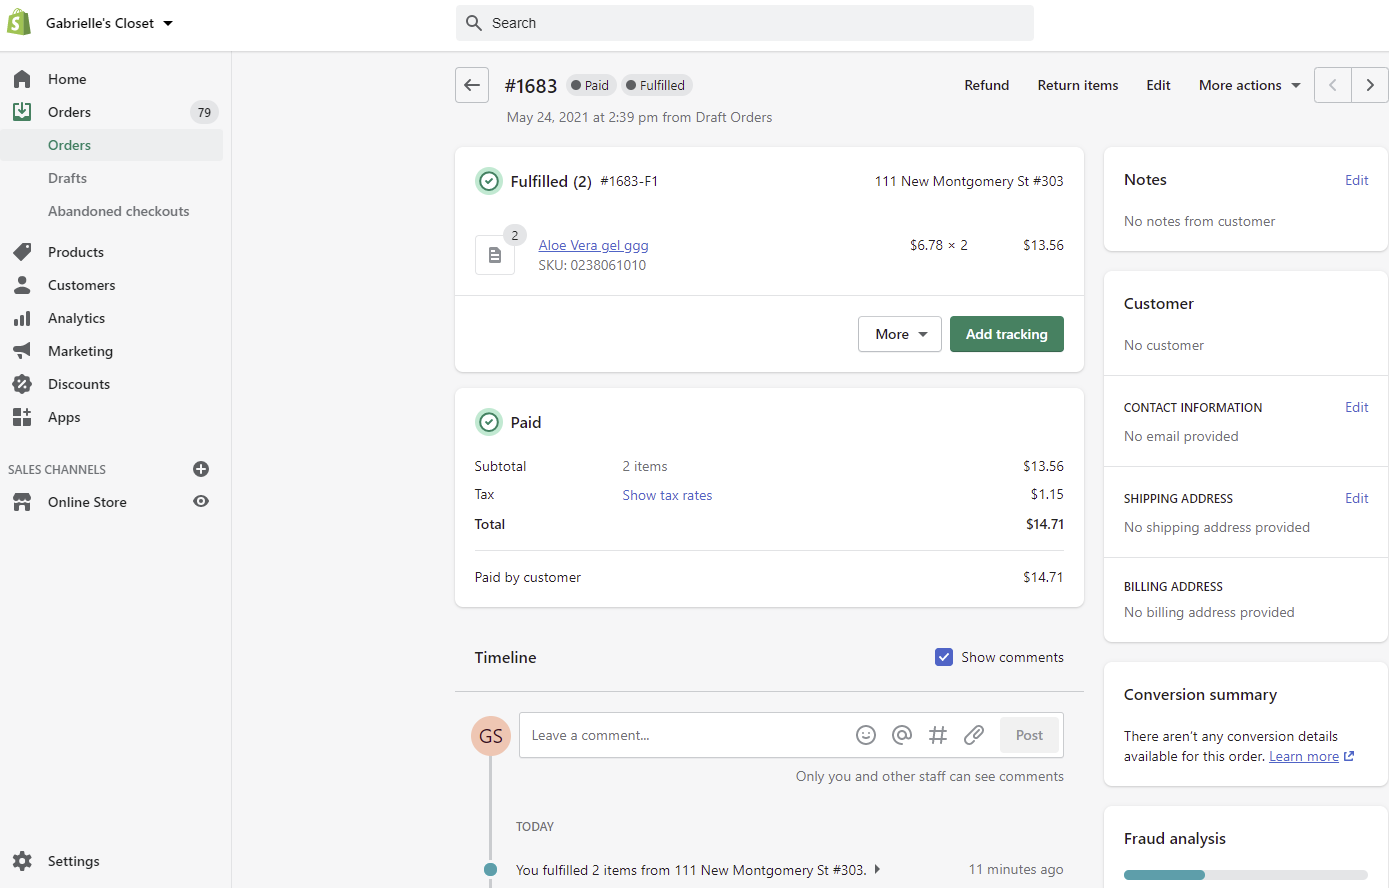Click the @ mention staff icon

902,735
